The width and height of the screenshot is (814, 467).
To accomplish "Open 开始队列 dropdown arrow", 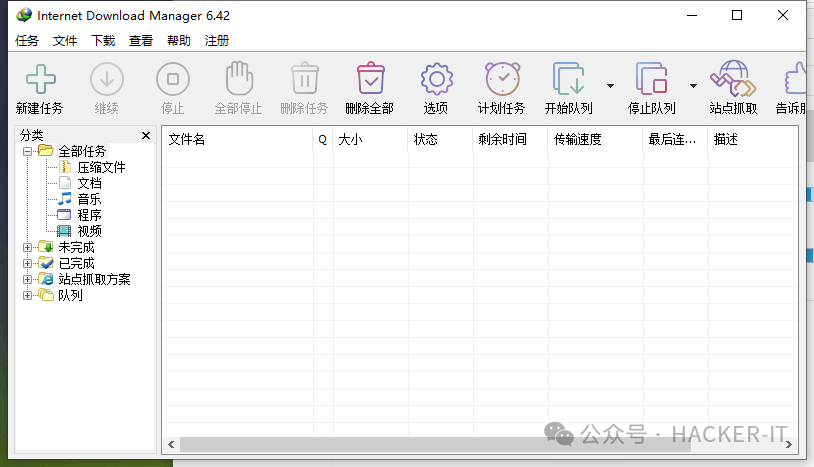I will [610, 86].
